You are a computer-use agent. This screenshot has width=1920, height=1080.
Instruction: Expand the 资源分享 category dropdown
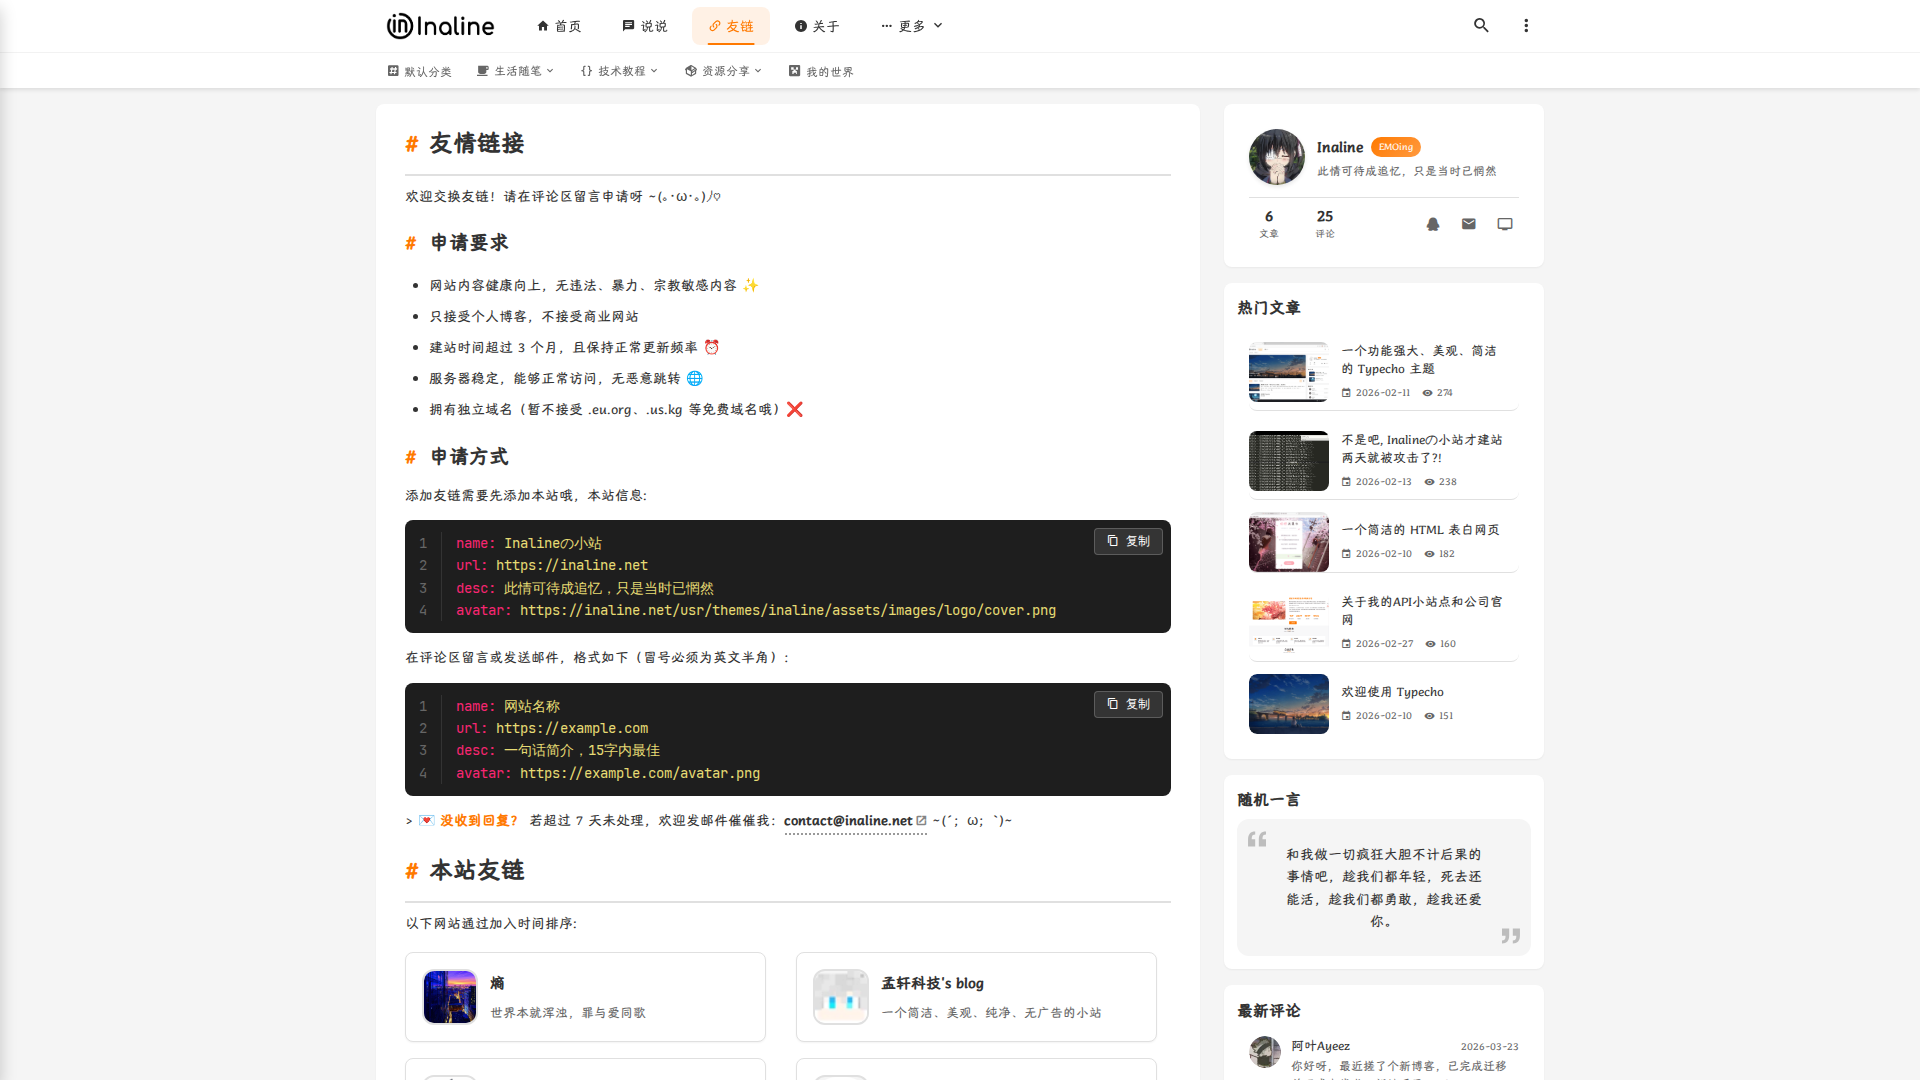[x=758, y=71]
